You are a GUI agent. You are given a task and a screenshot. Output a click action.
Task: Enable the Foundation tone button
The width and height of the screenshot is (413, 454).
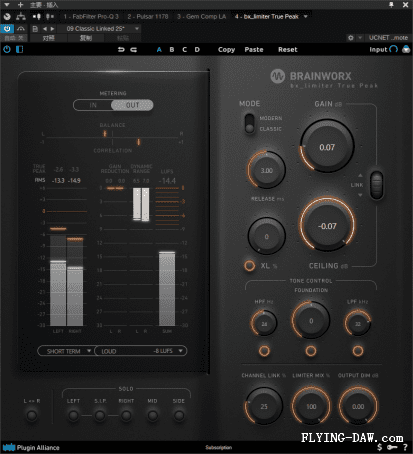pyautogui.click(x=311, y=351)
